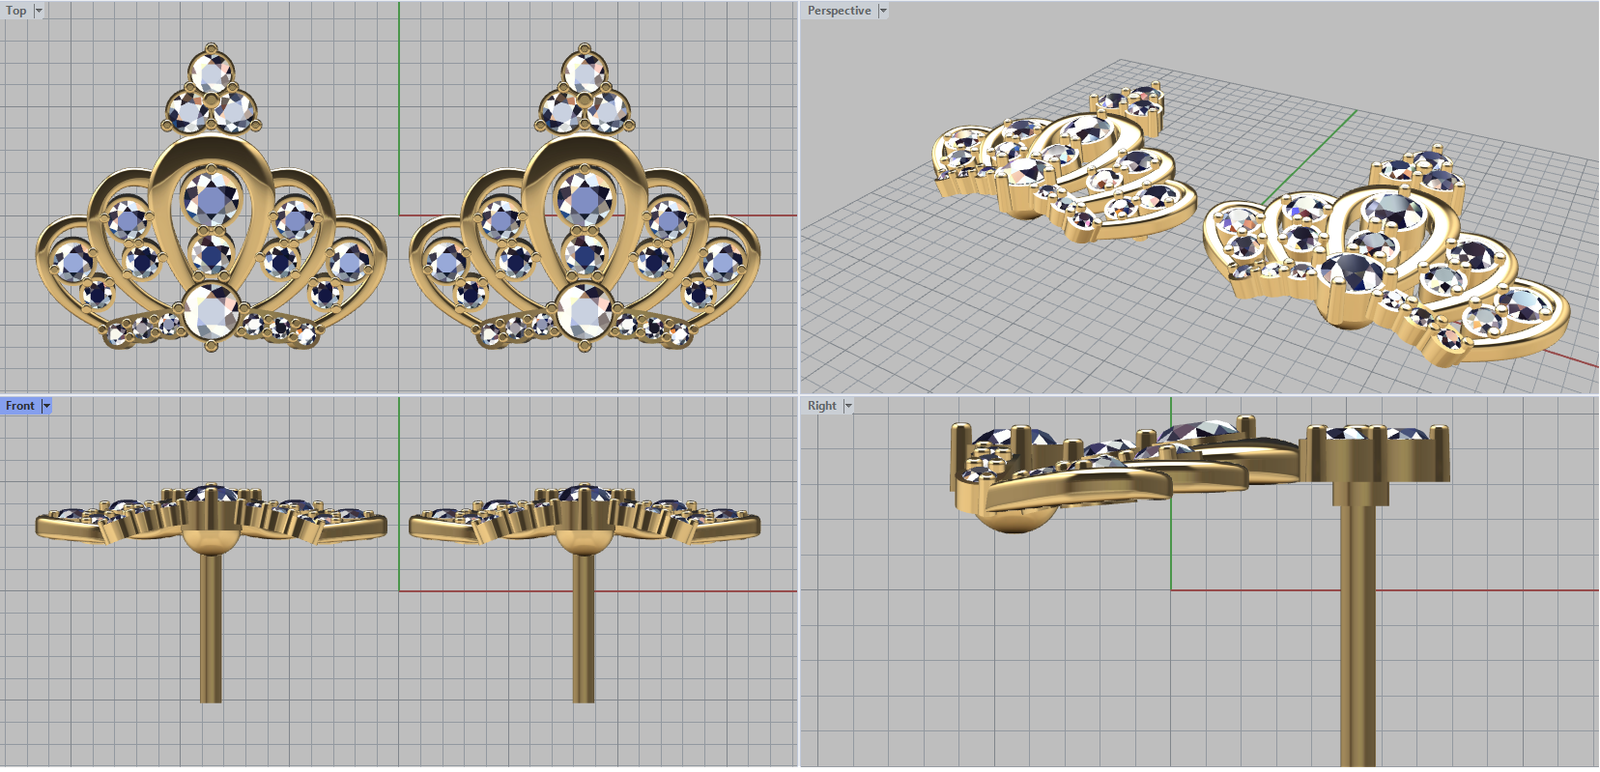The height and width of the screenshot is (772, 1600).
Task: Click the Perspective viewport title label
Action: tap(838, 11)
